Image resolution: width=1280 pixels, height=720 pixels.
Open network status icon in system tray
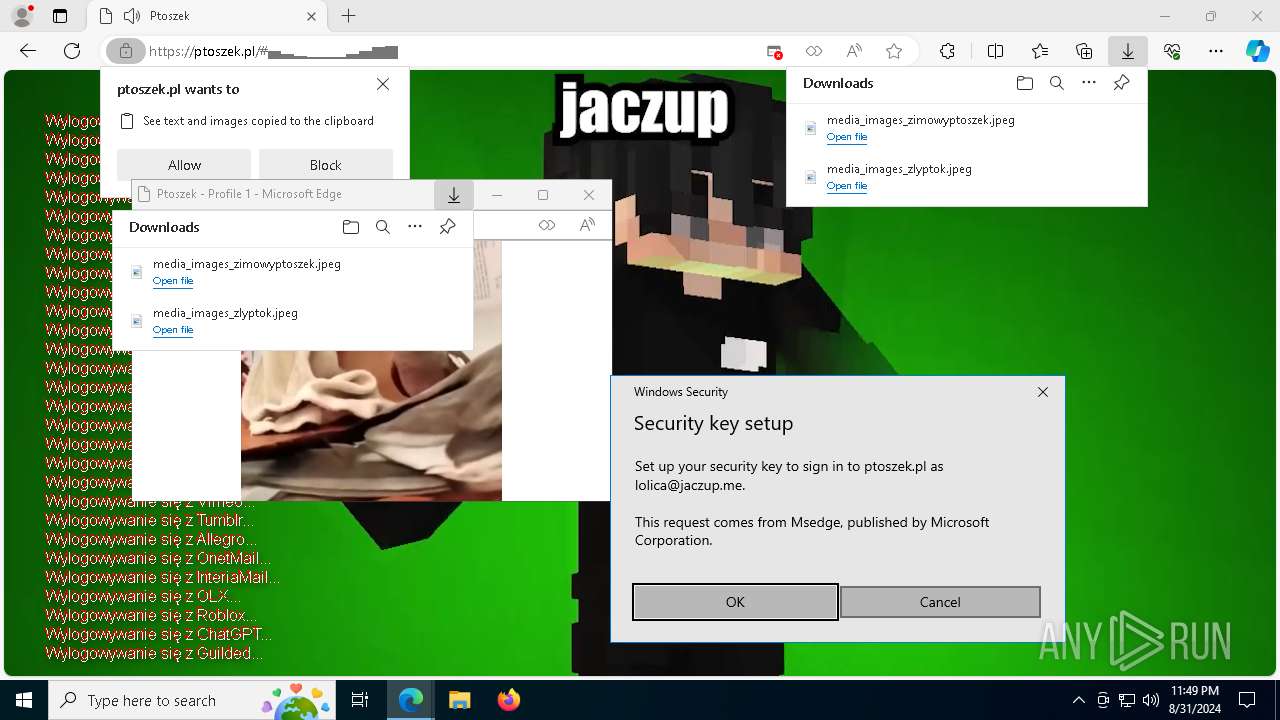(x=1127, y=700)
